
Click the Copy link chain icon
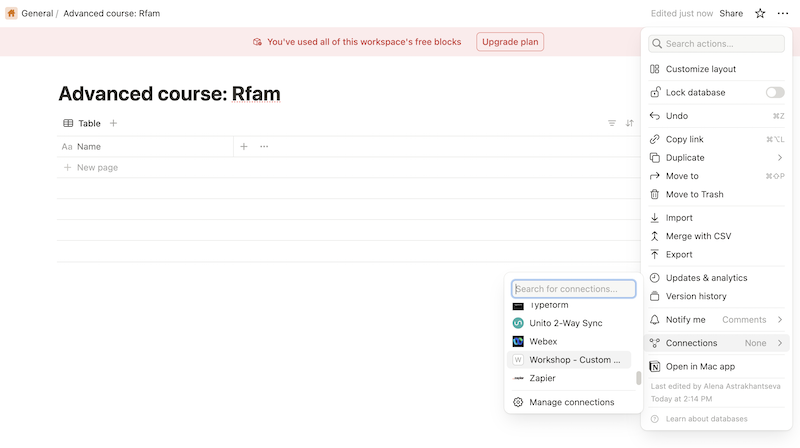[x=655, y=139]
